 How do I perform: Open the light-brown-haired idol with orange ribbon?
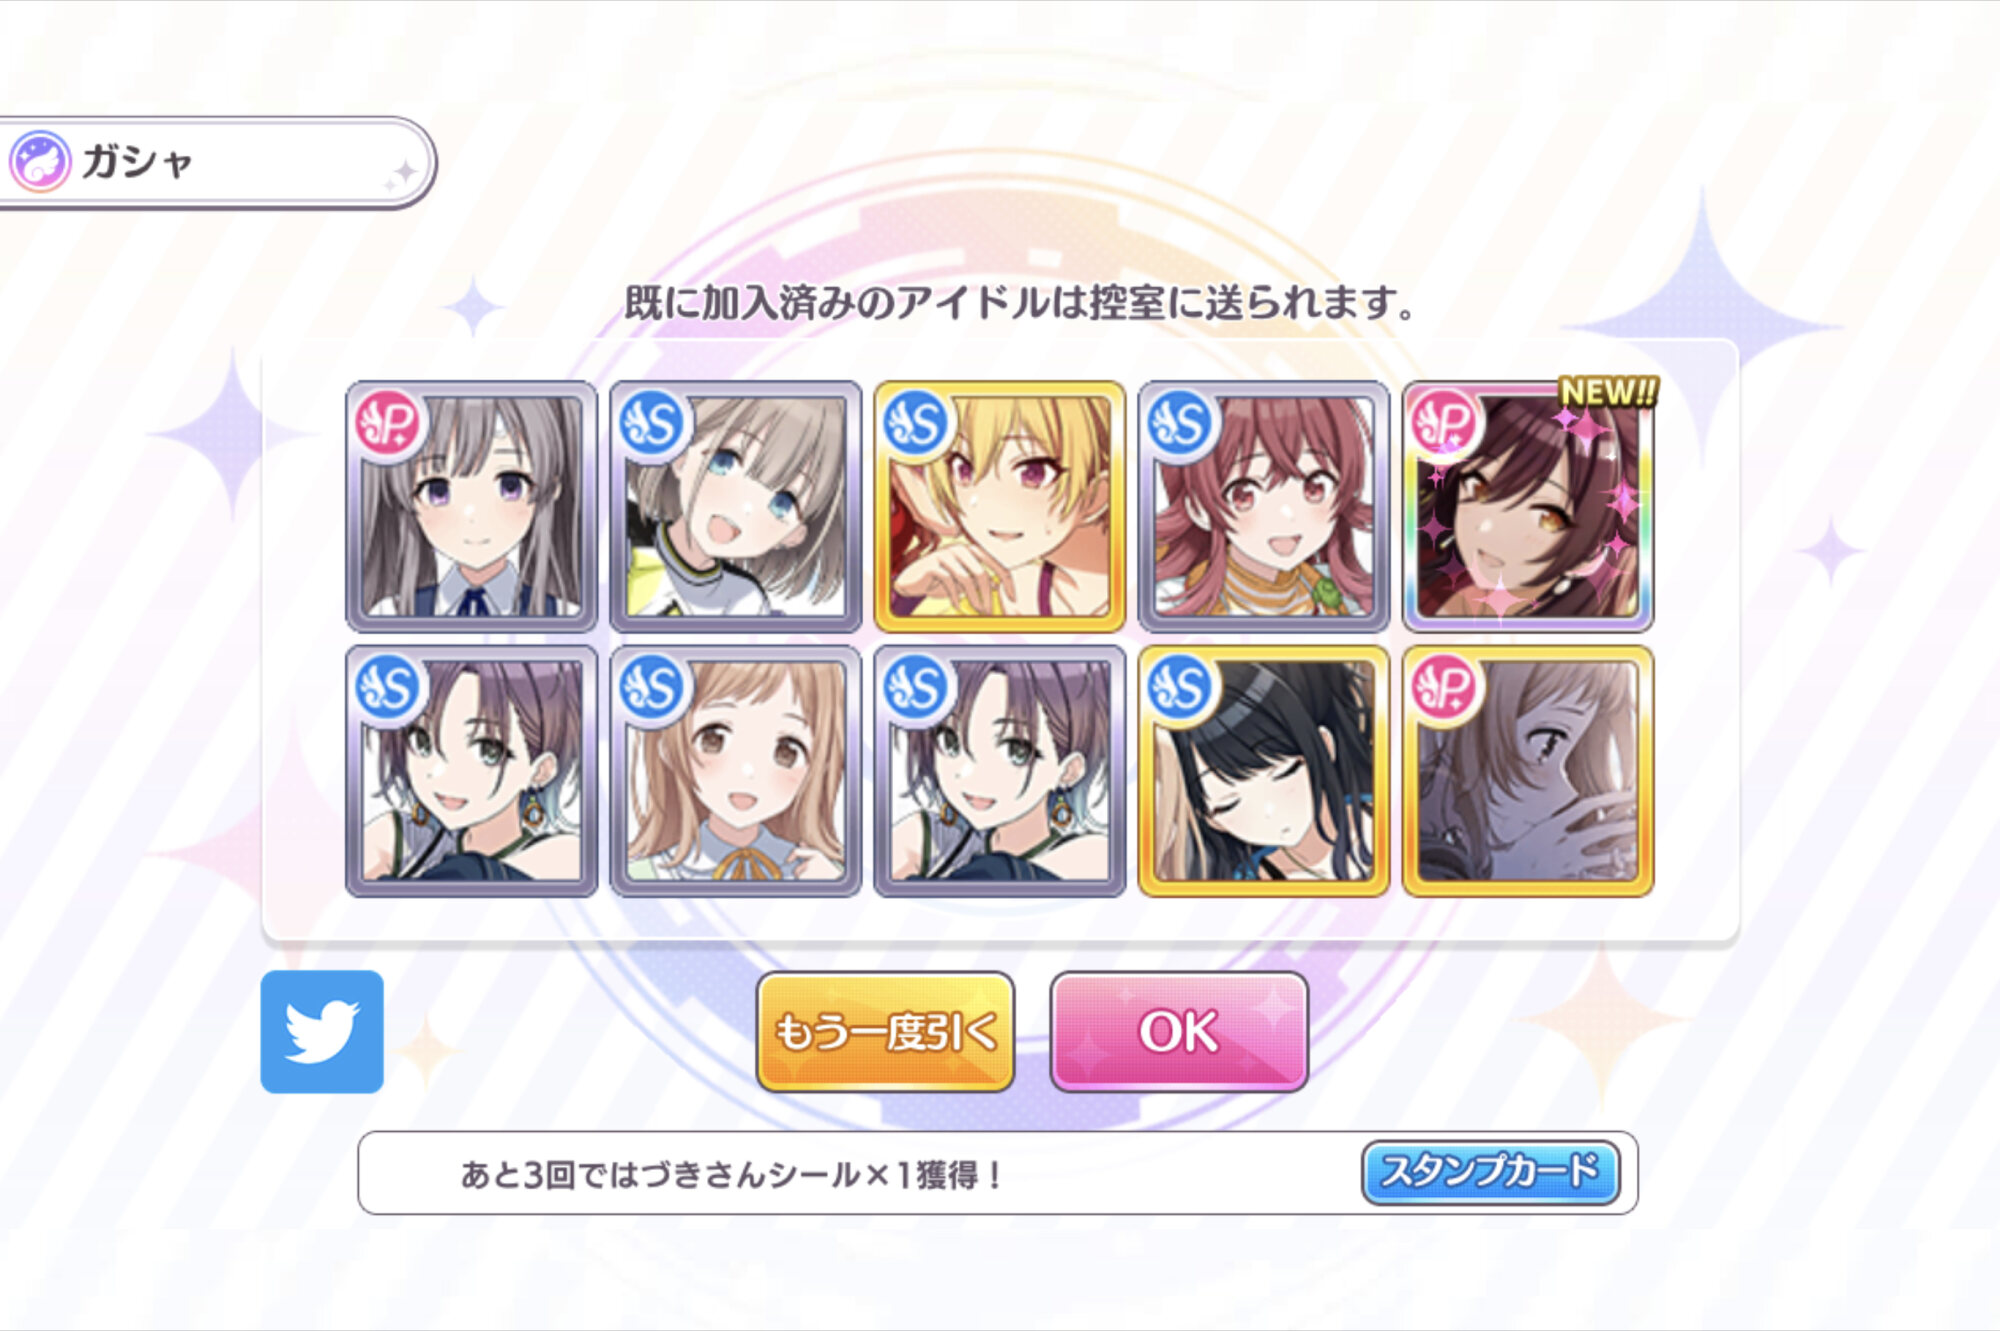point(735,771)
